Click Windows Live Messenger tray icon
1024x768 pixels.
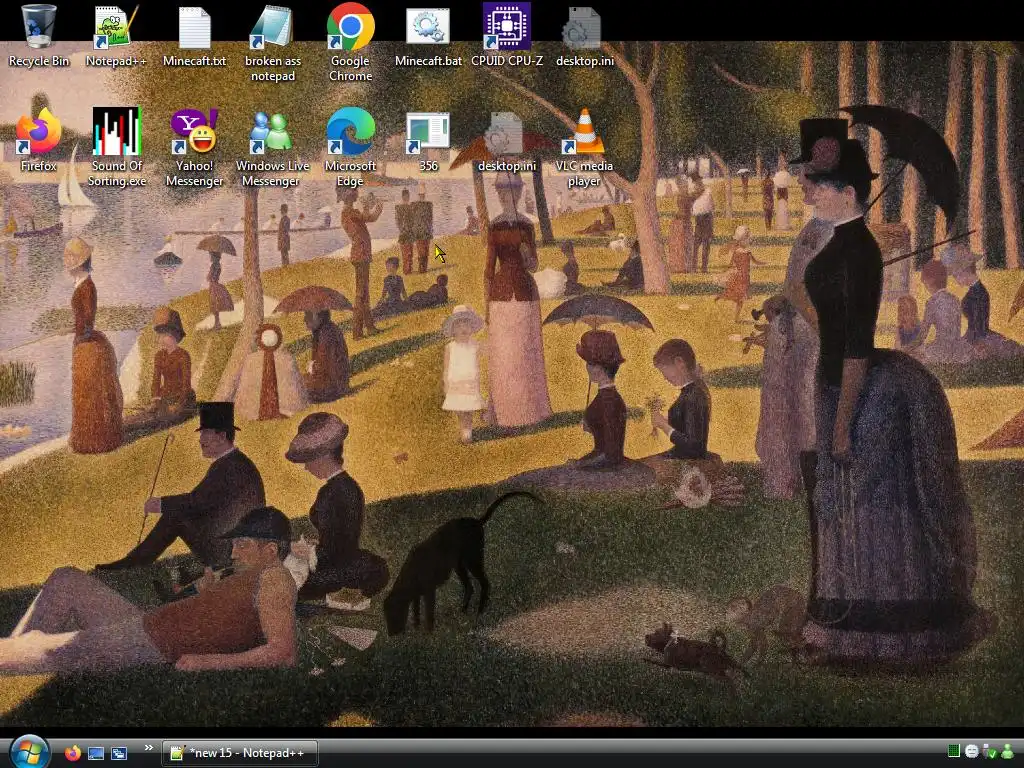click(x=1008, y=751)
